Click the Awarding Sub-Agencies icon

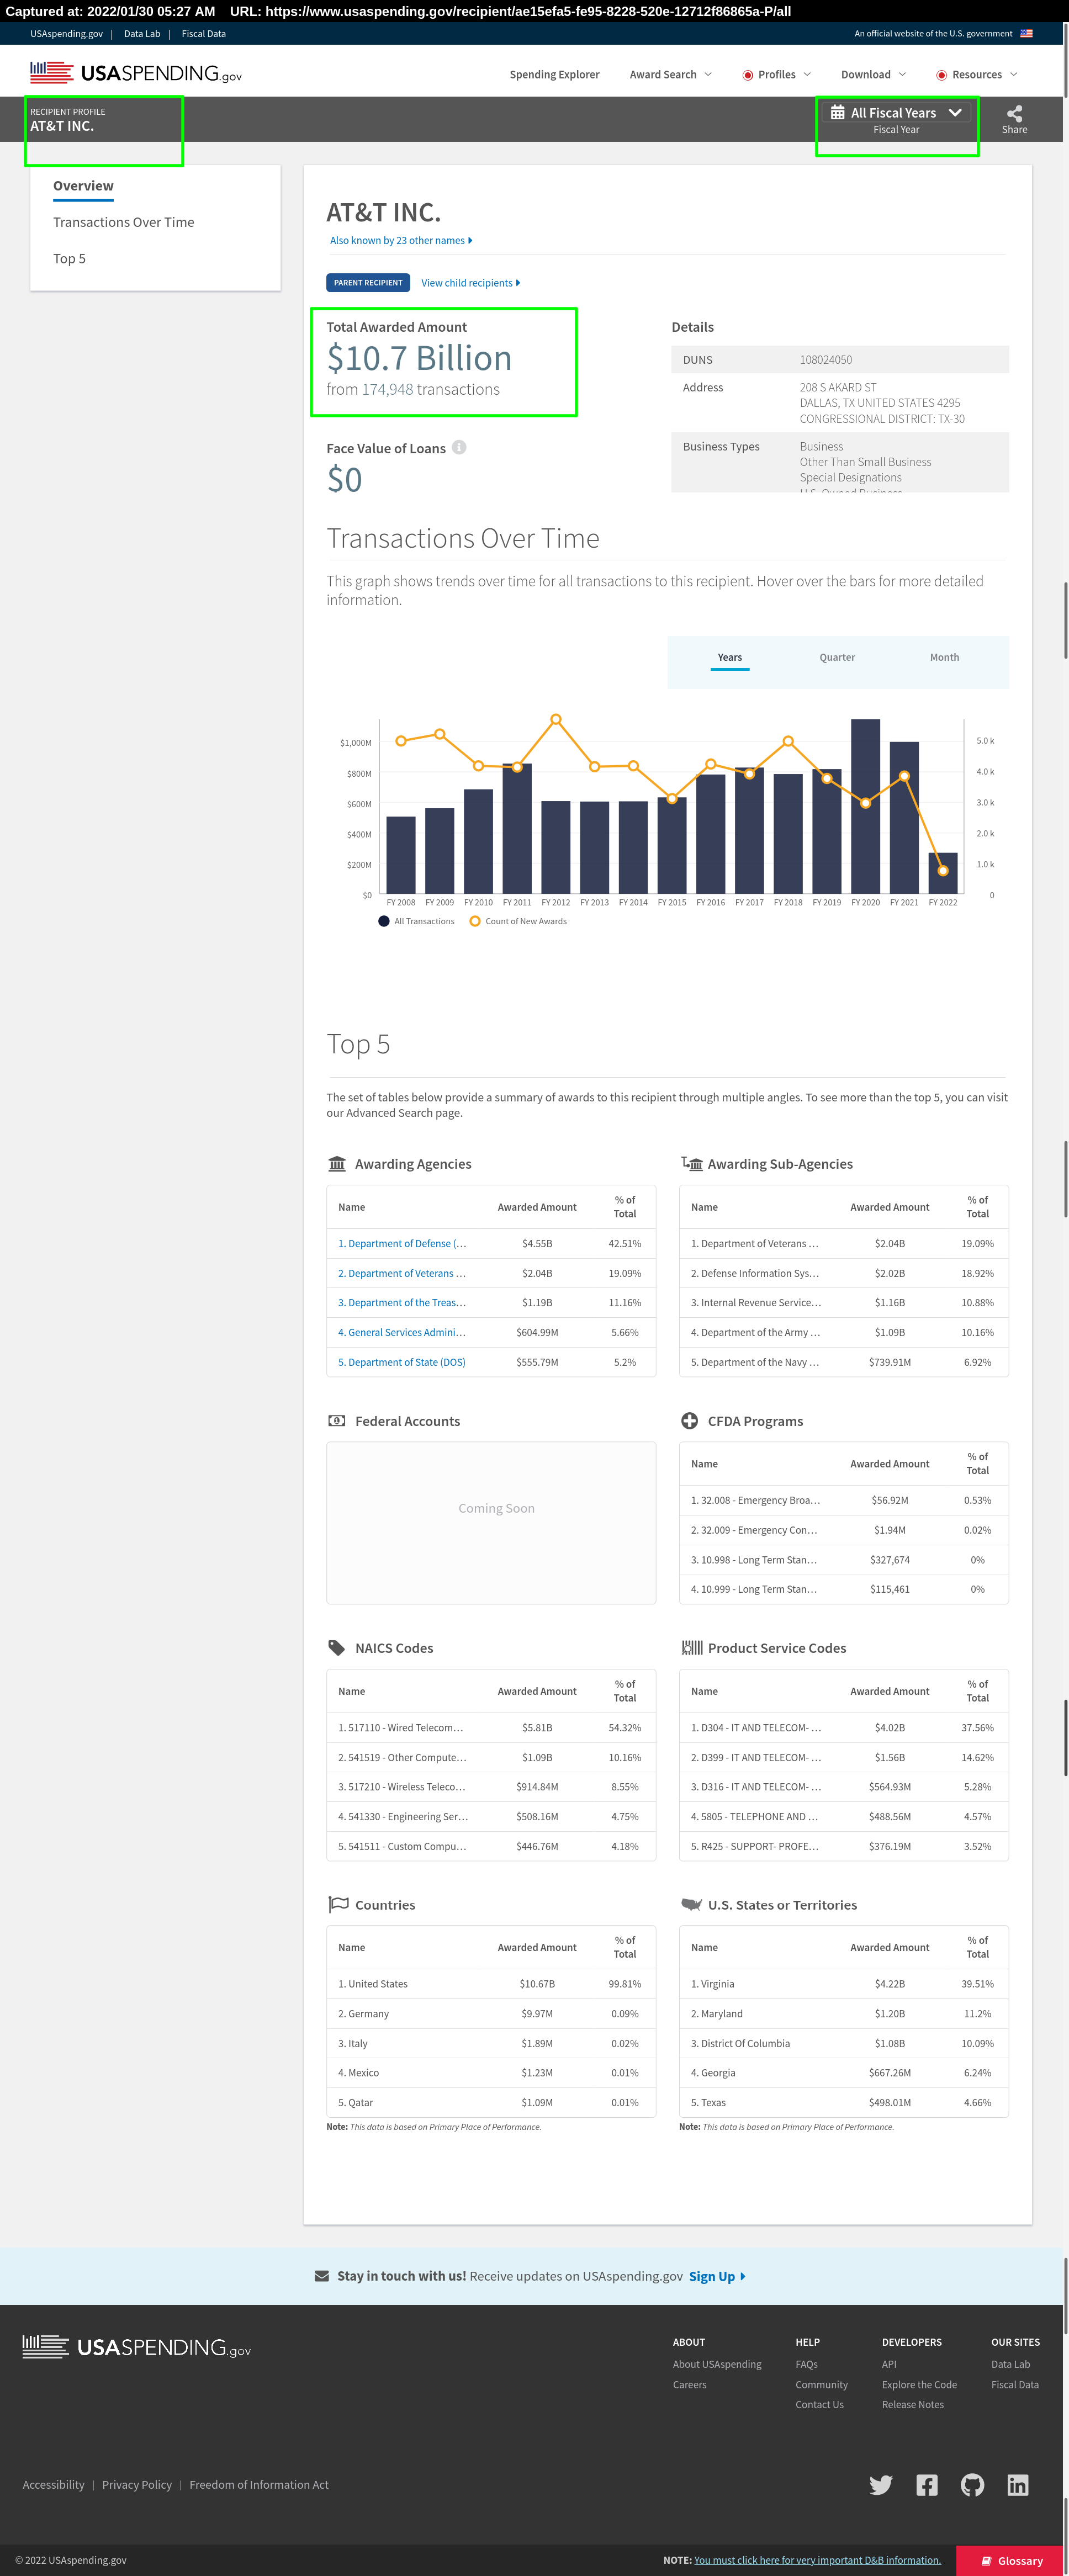(691, 1164)
